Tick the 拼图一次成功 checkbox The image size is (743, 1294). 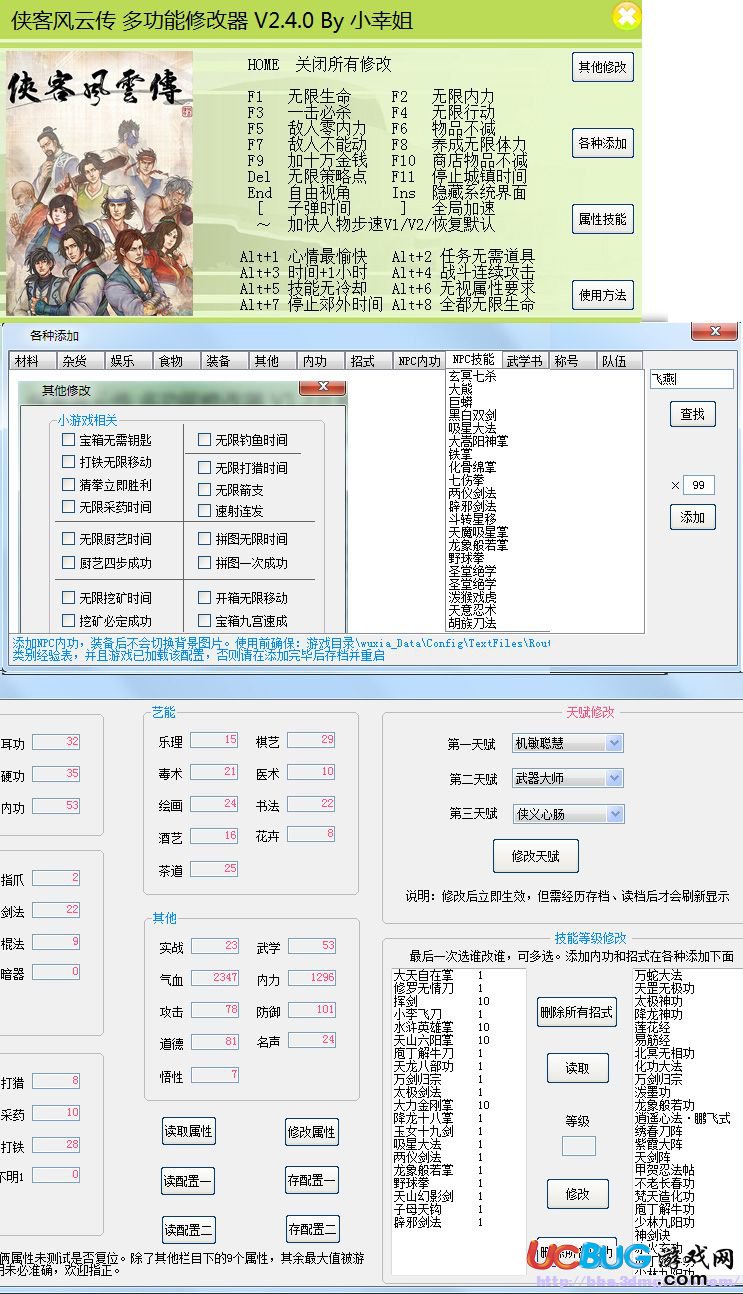pos(243,563)
